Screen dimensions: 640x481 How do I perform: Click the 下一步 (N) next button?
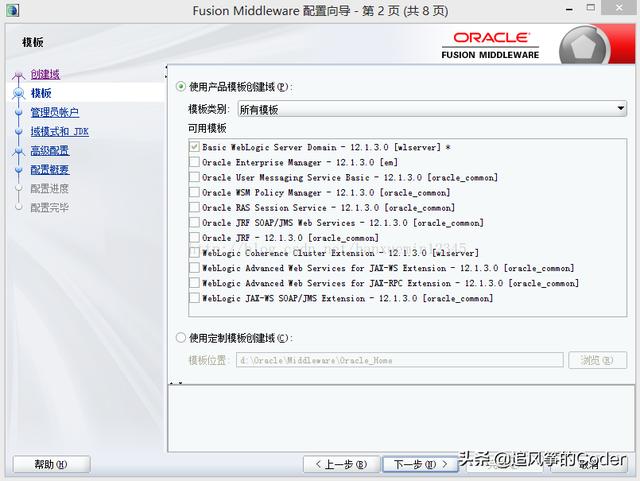[x=420, y=464]
